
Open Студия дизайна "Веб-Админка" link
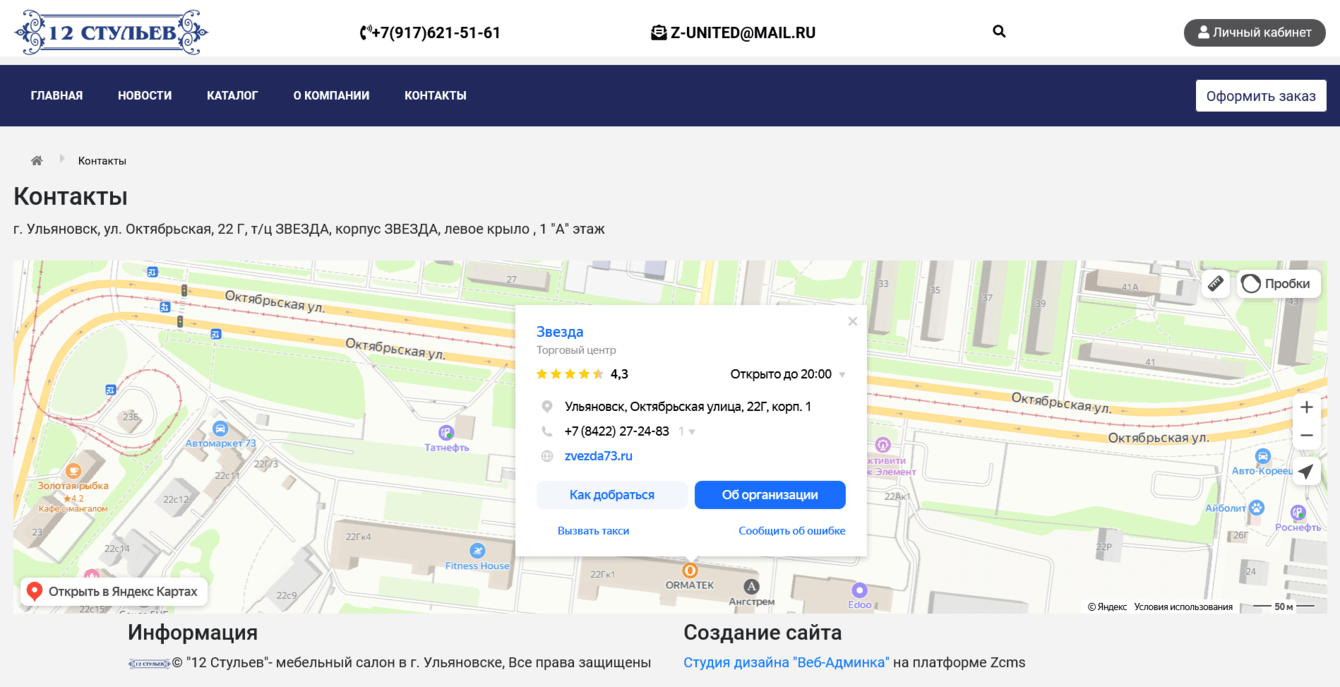click(786, 663)
